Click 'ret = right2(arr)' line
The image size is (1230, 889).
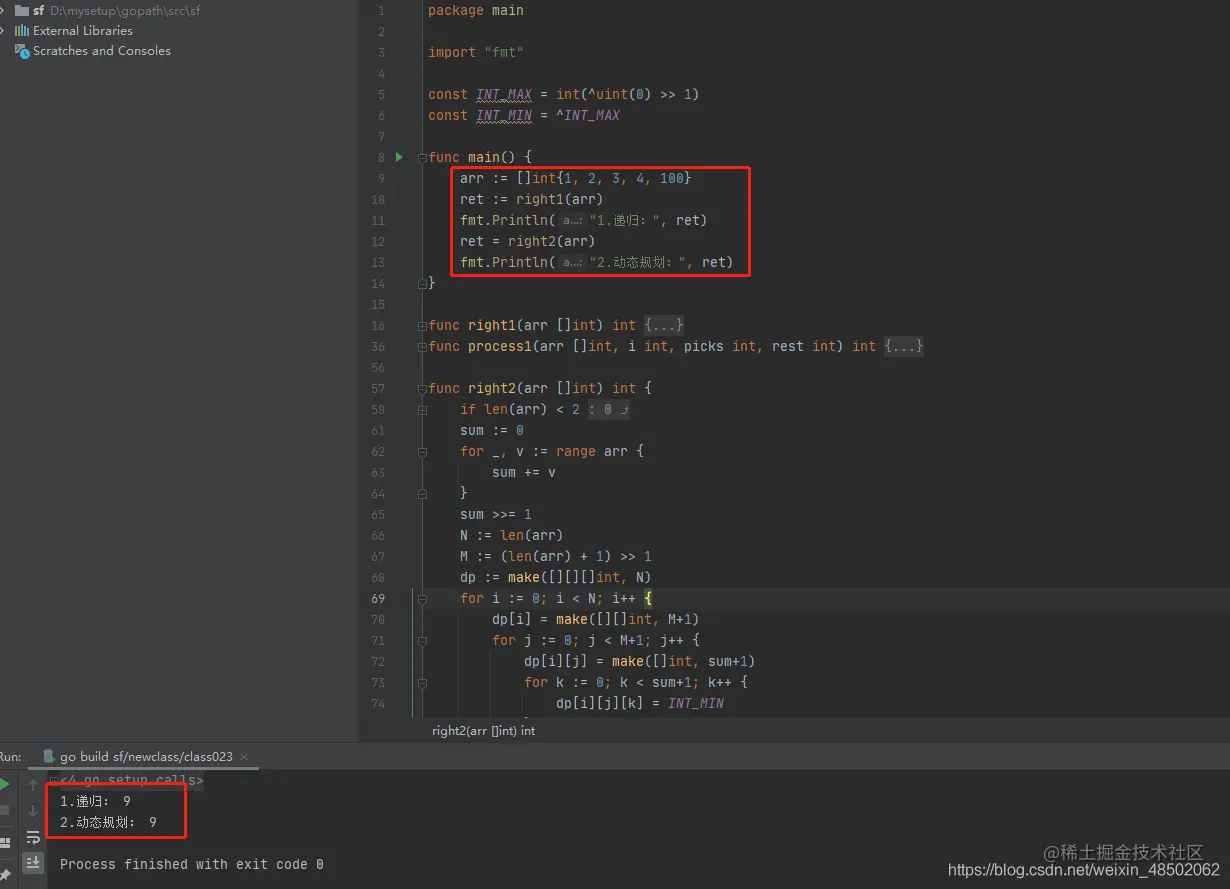[528, 241]
